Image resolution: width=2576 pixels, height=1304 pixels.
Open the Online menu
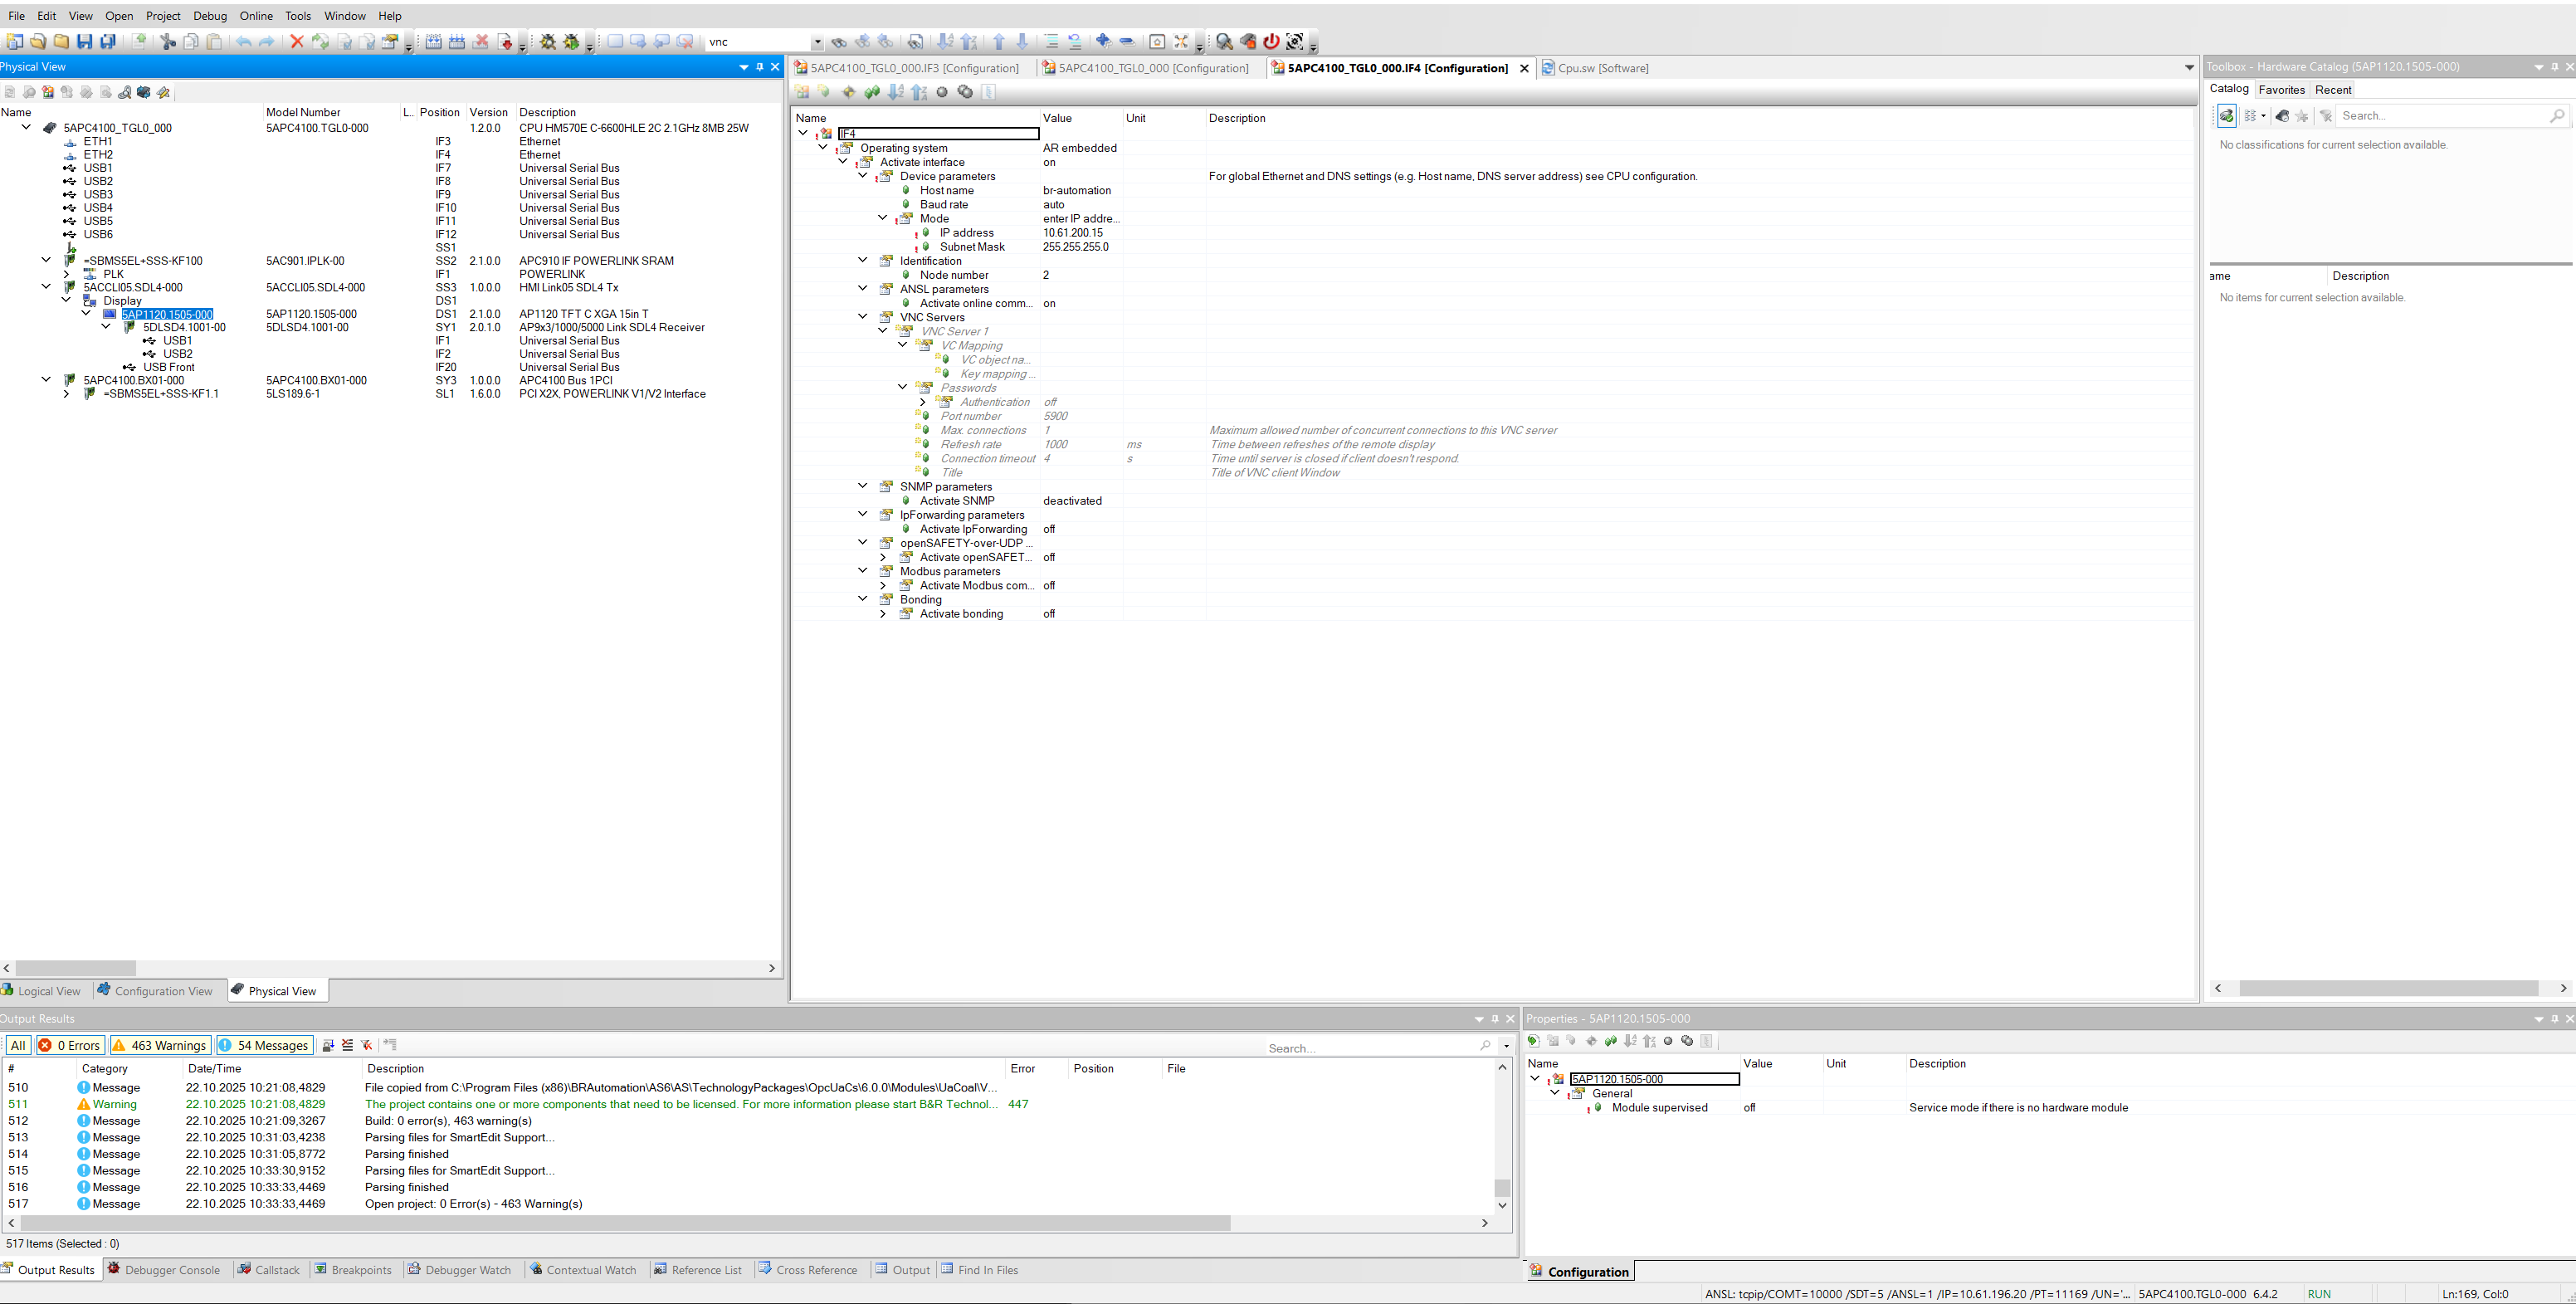[256, 16]
